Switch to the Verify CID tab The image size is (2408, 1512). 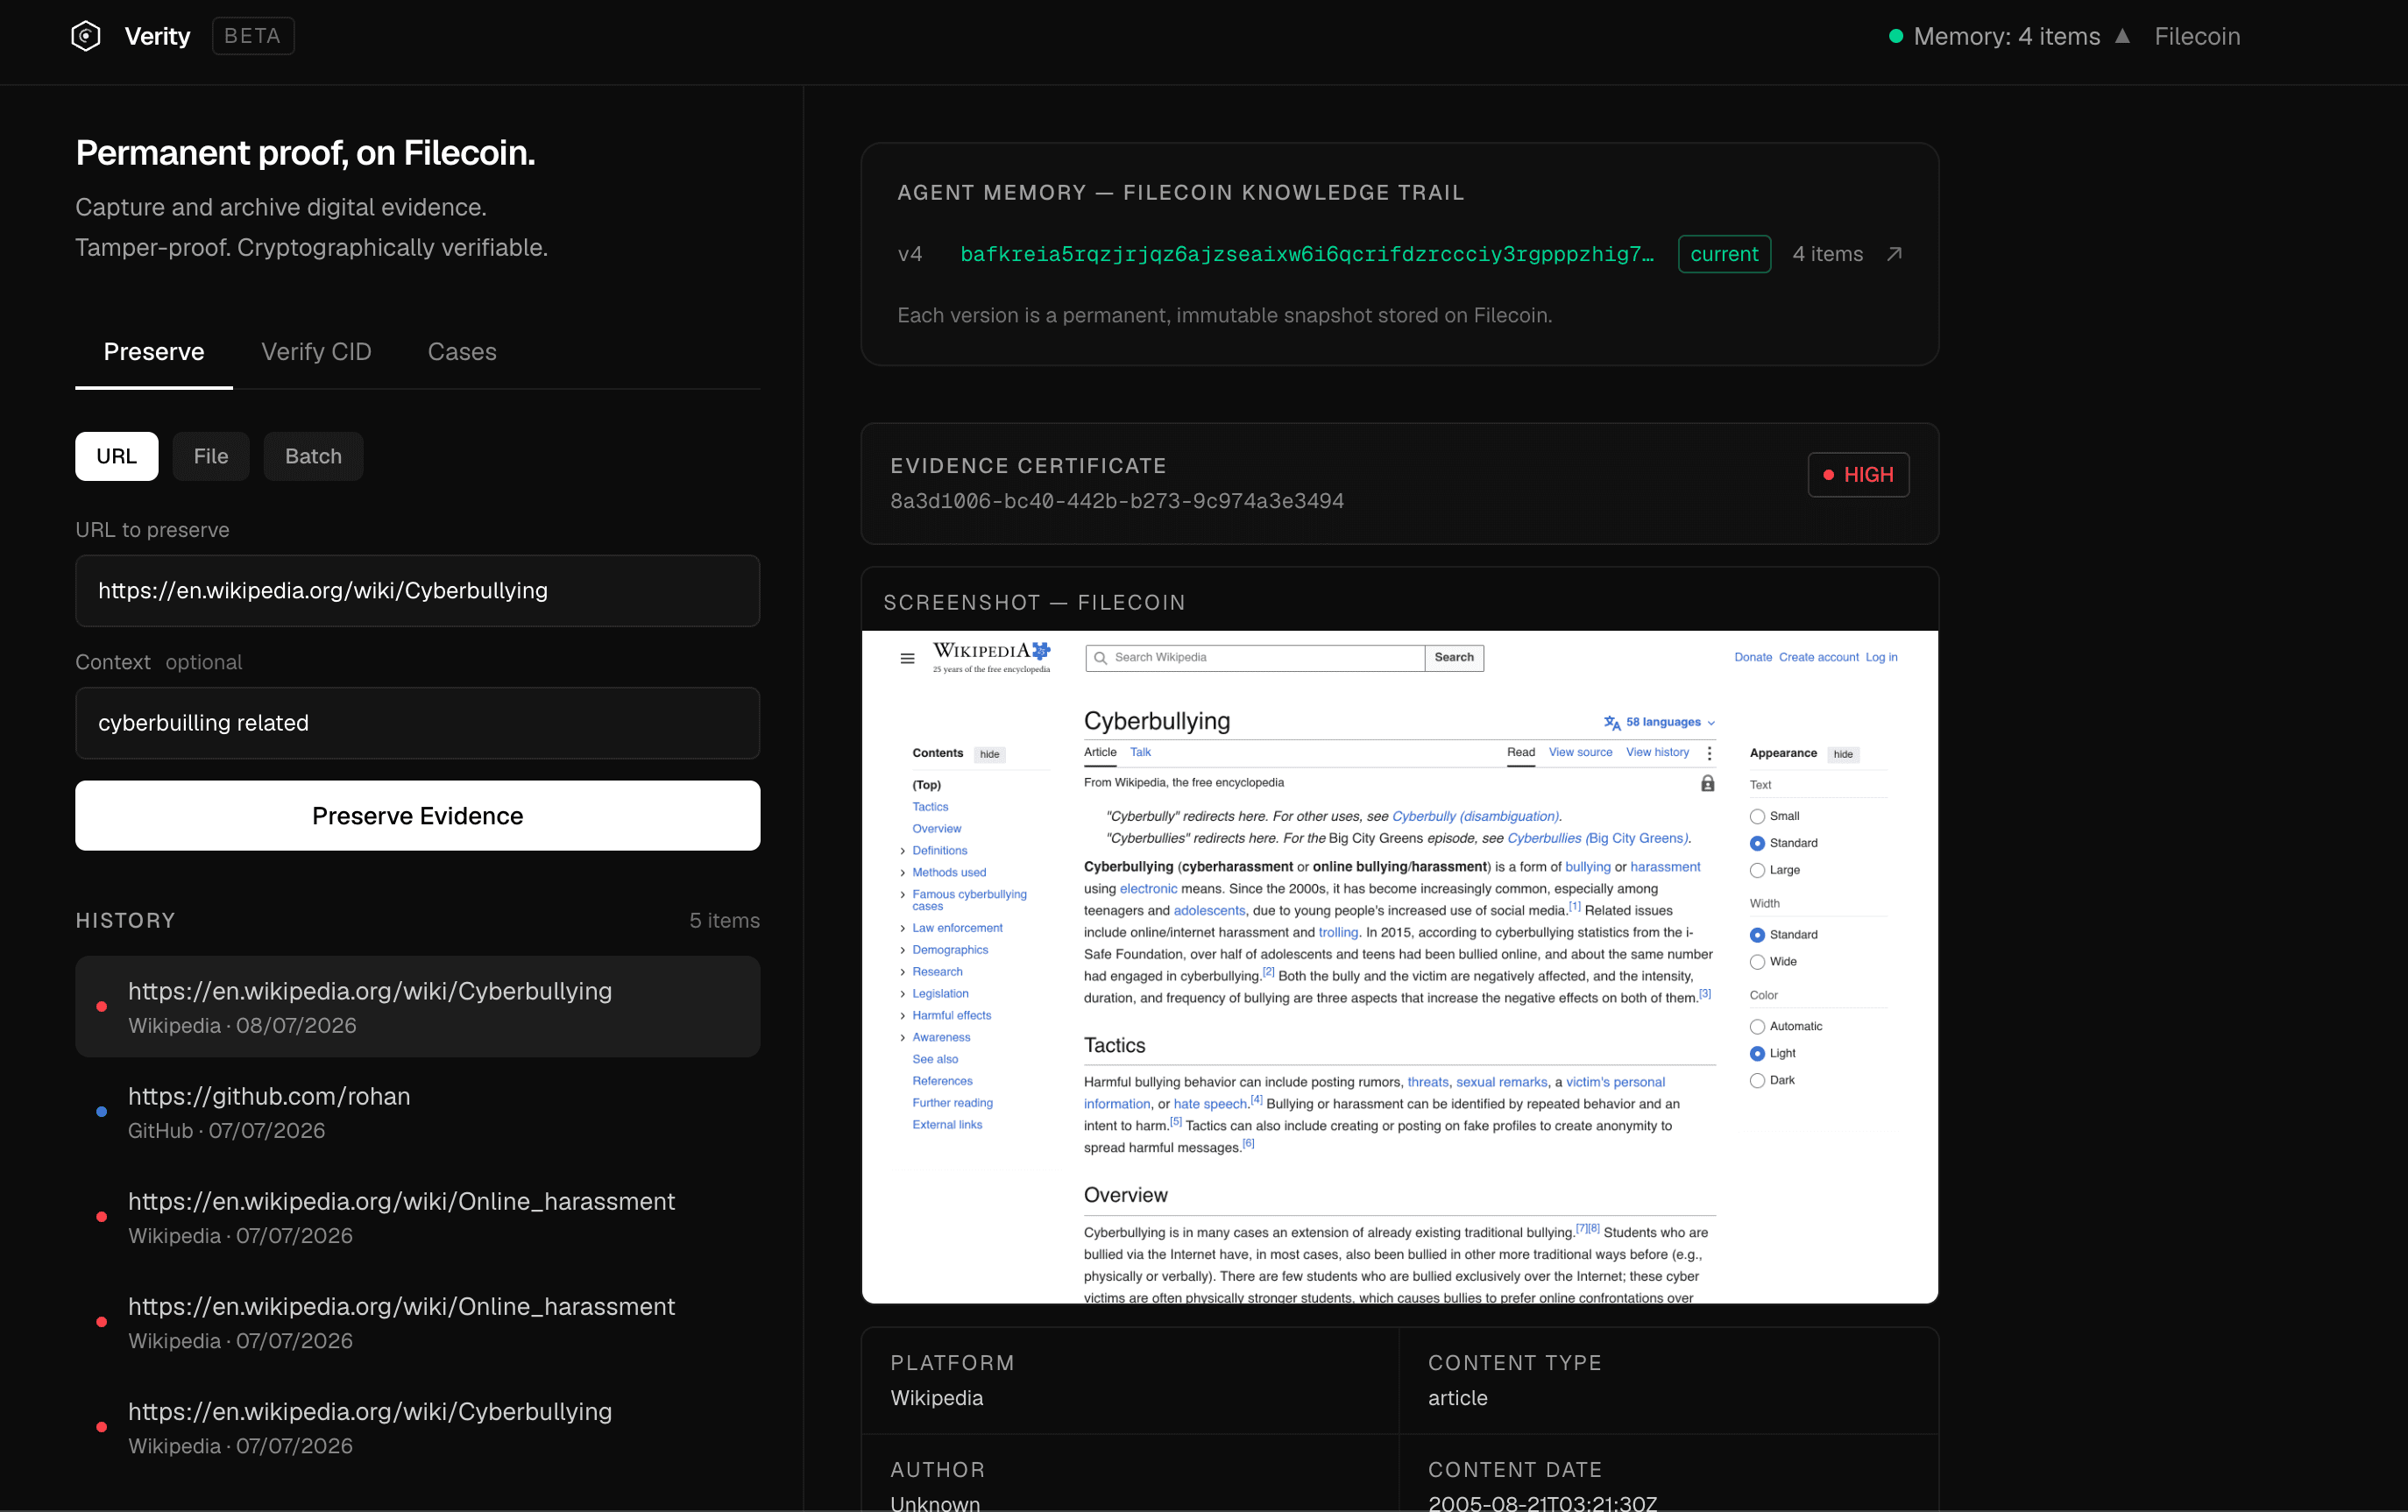point(316,352)
